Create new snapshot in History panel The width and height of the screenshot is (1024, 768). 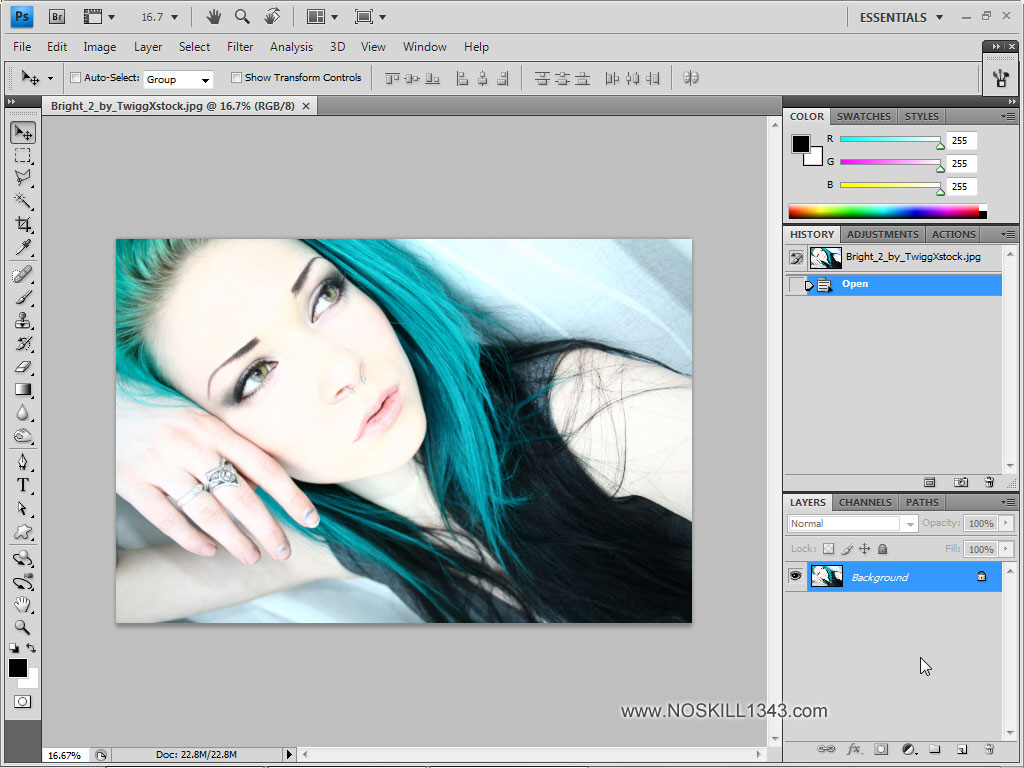pos(961,482)
